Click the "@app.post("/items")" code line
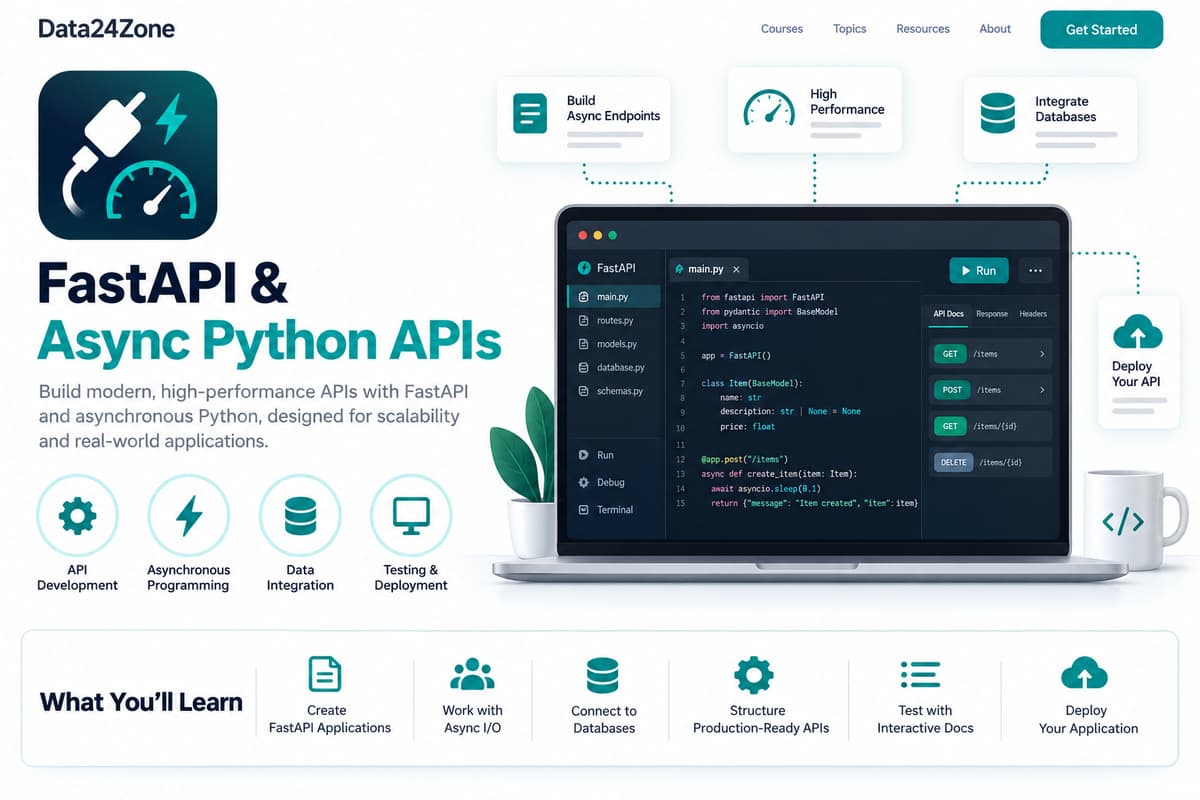 [x=745, y=459]
